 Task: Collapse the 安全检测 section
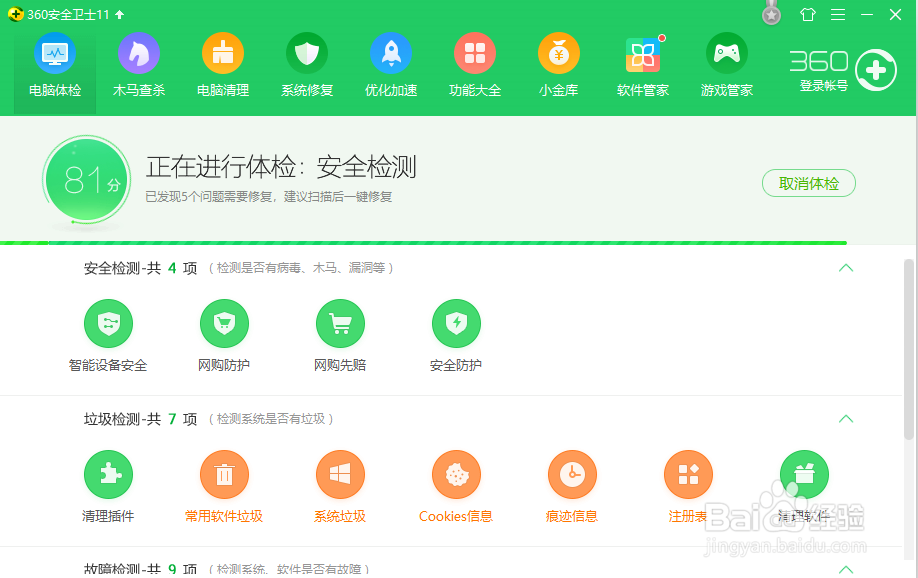coord(846,268)
